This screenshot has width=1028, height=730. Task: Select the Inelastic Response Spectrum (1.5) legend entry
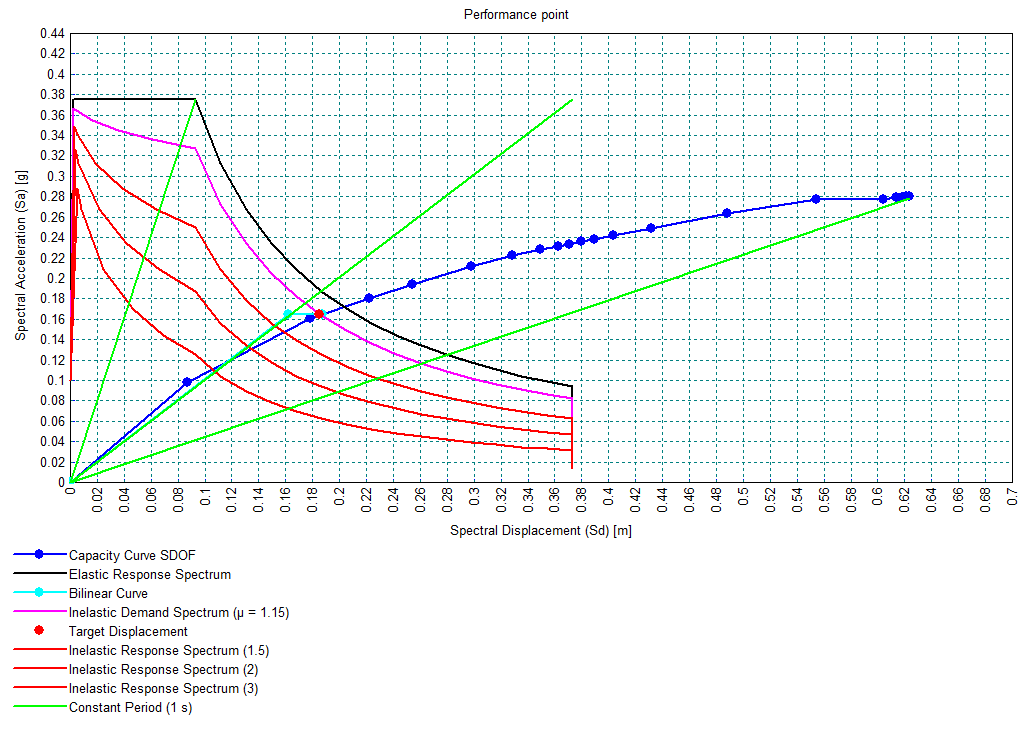click(x=169, y=650)
